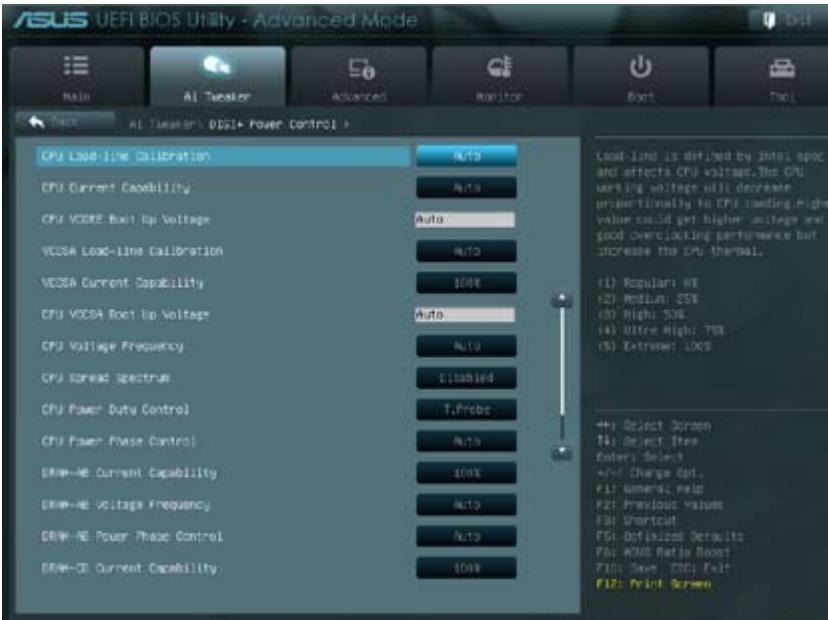Open DRAM-AB Power Phase Control Auto dropdown

(466, 536)
